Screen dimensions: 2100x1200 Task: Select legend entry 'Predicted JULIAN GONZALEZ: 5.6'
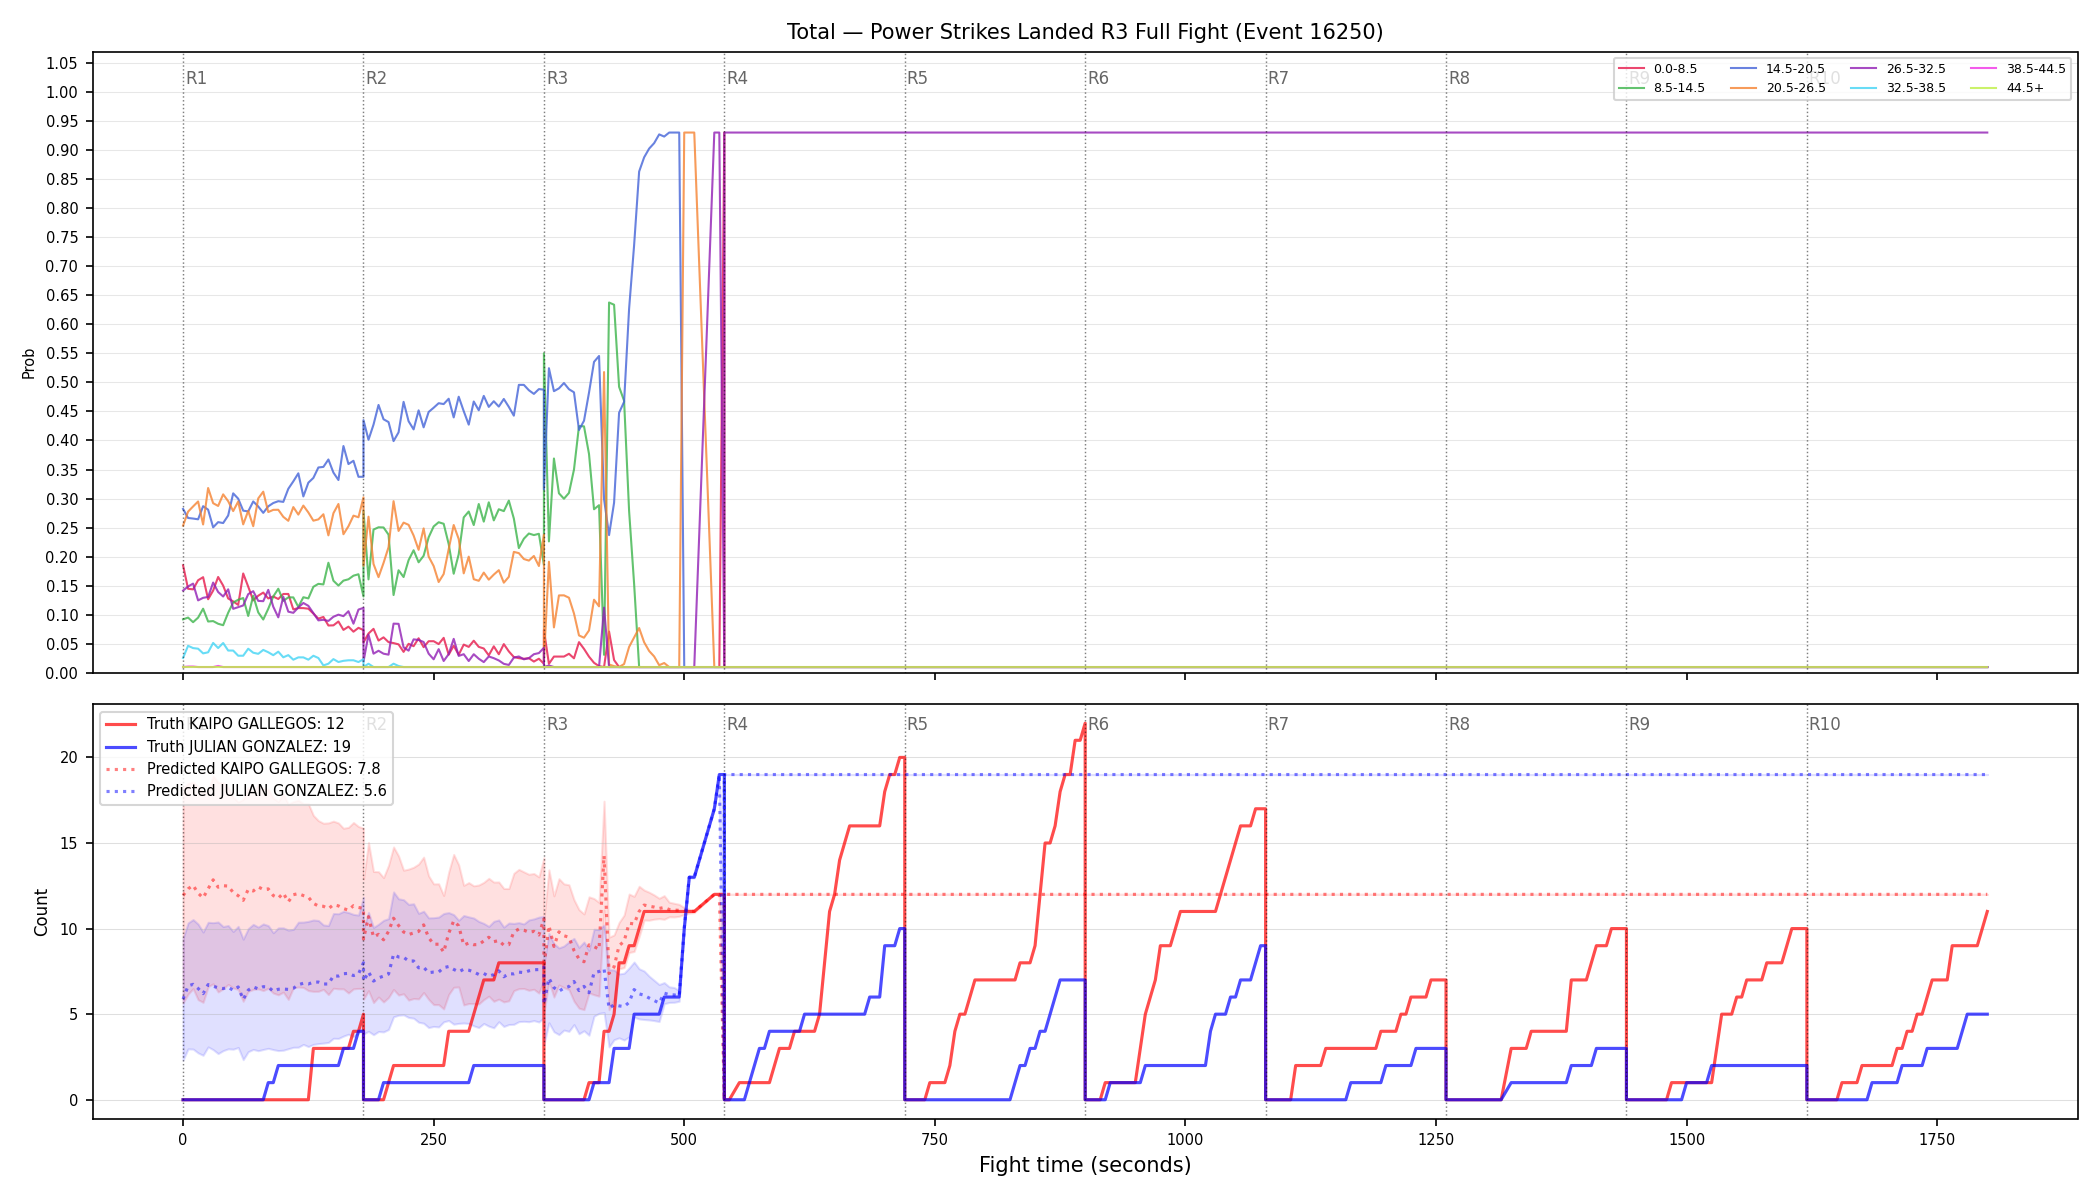(266, 791)
